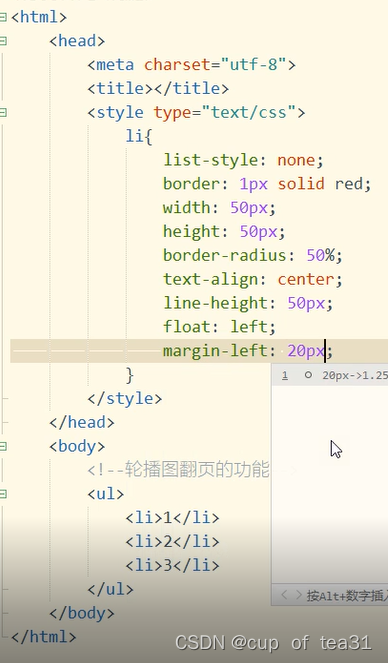Click the float: left; declaration

click(x=219, y=327)
